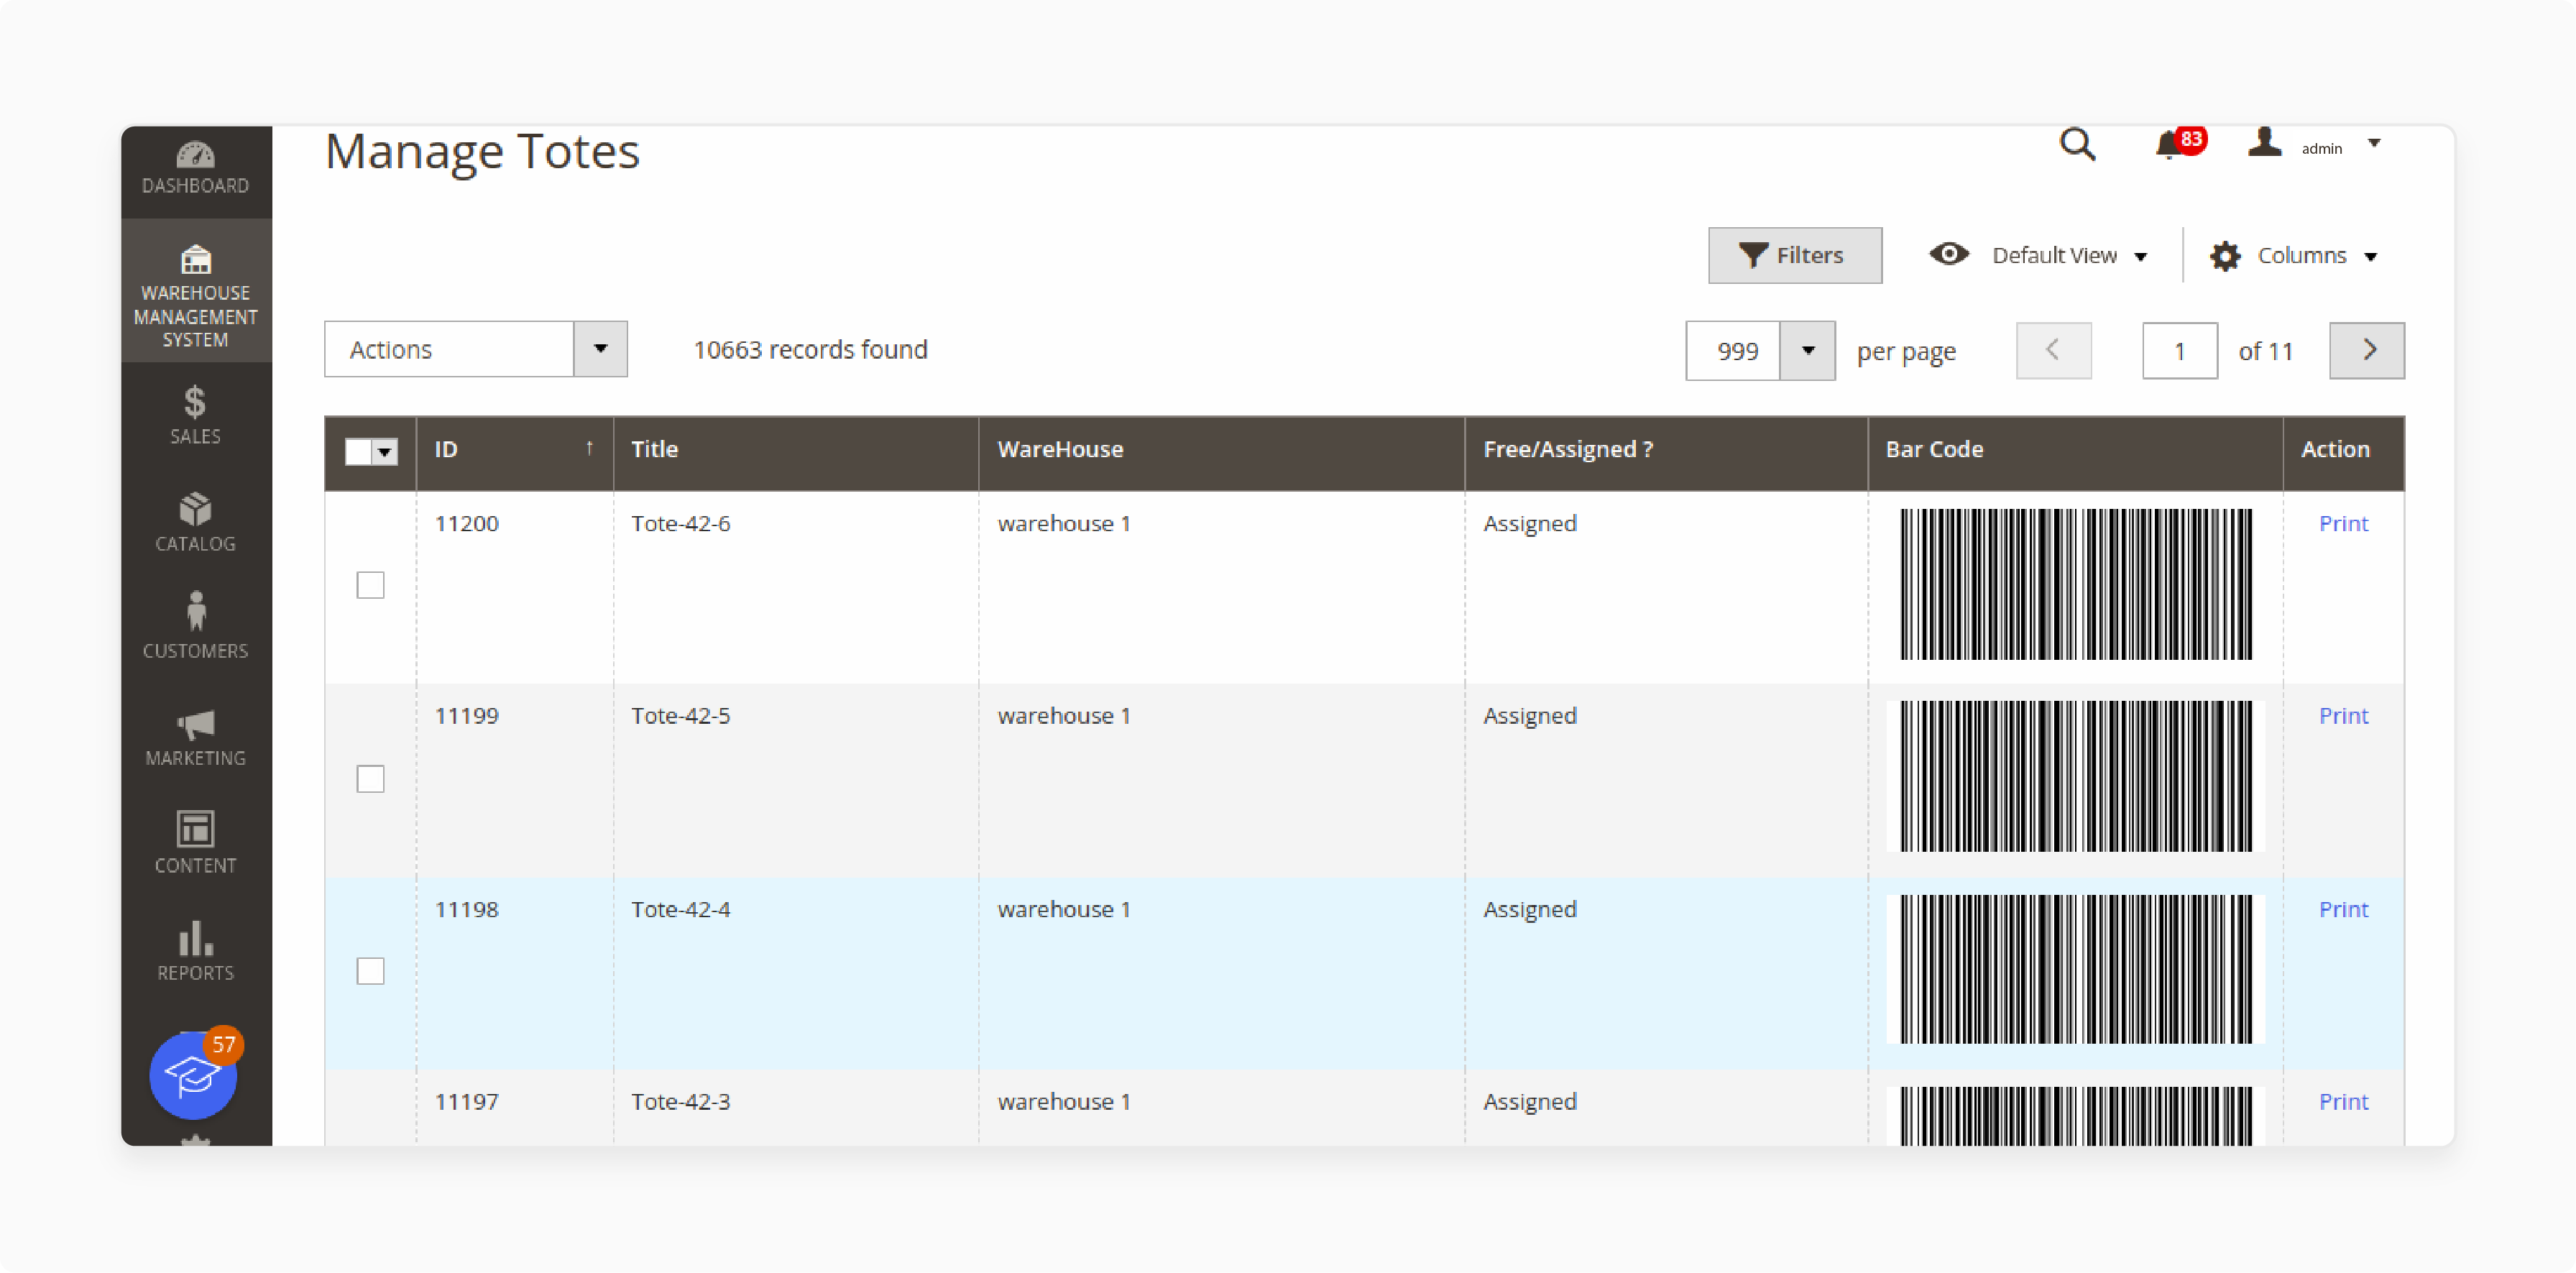The image size is (2576, 1273).
Task: Tick the checkbox for tote 11198
Action: 370,971
